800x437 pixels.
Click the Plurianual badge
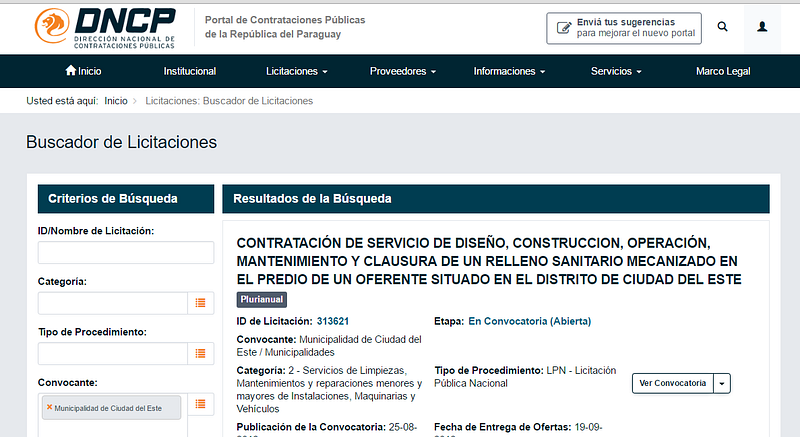(x=262, y=299)
